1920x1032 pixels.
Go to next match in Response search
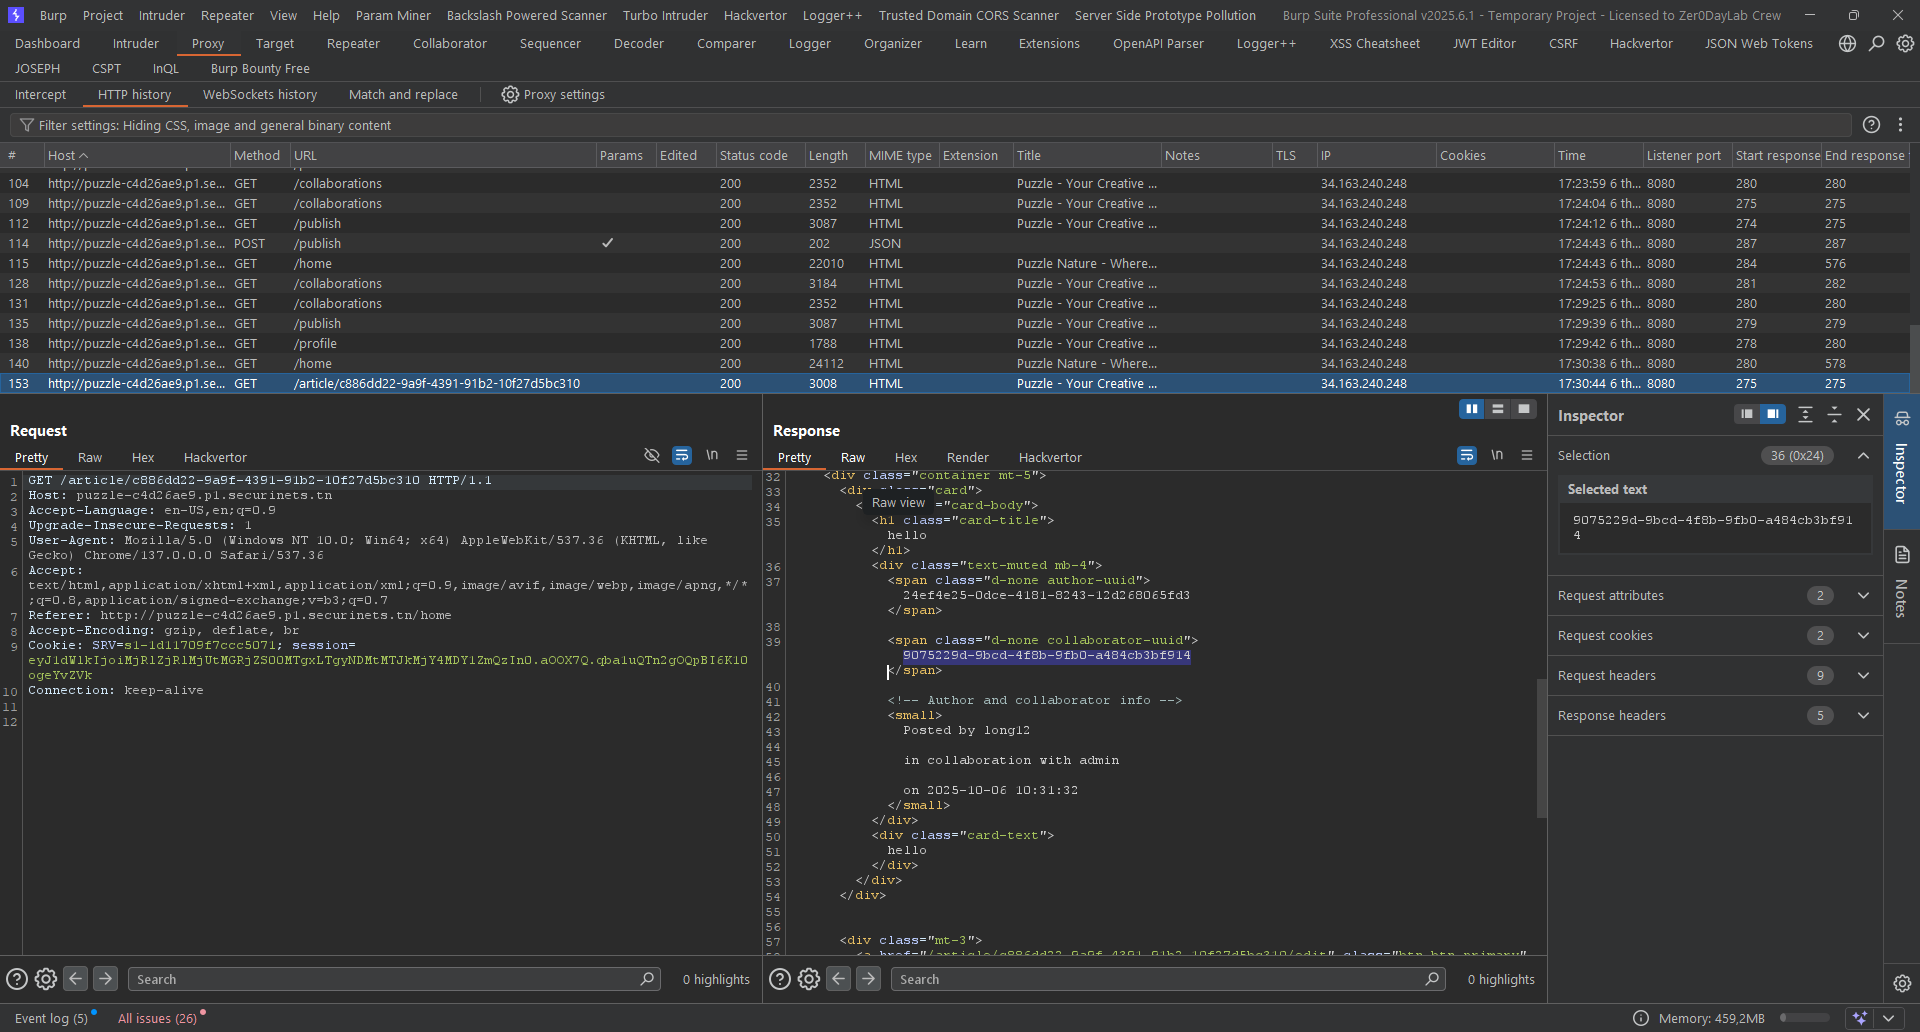pos(868,979)
